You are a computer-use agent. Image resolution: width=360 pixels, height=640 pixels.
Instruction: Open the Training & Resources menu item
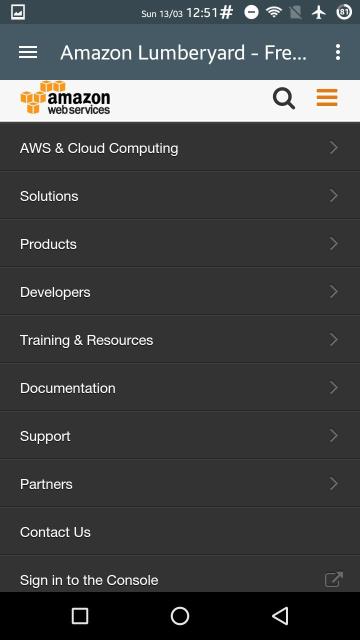(x=180, y=340)
